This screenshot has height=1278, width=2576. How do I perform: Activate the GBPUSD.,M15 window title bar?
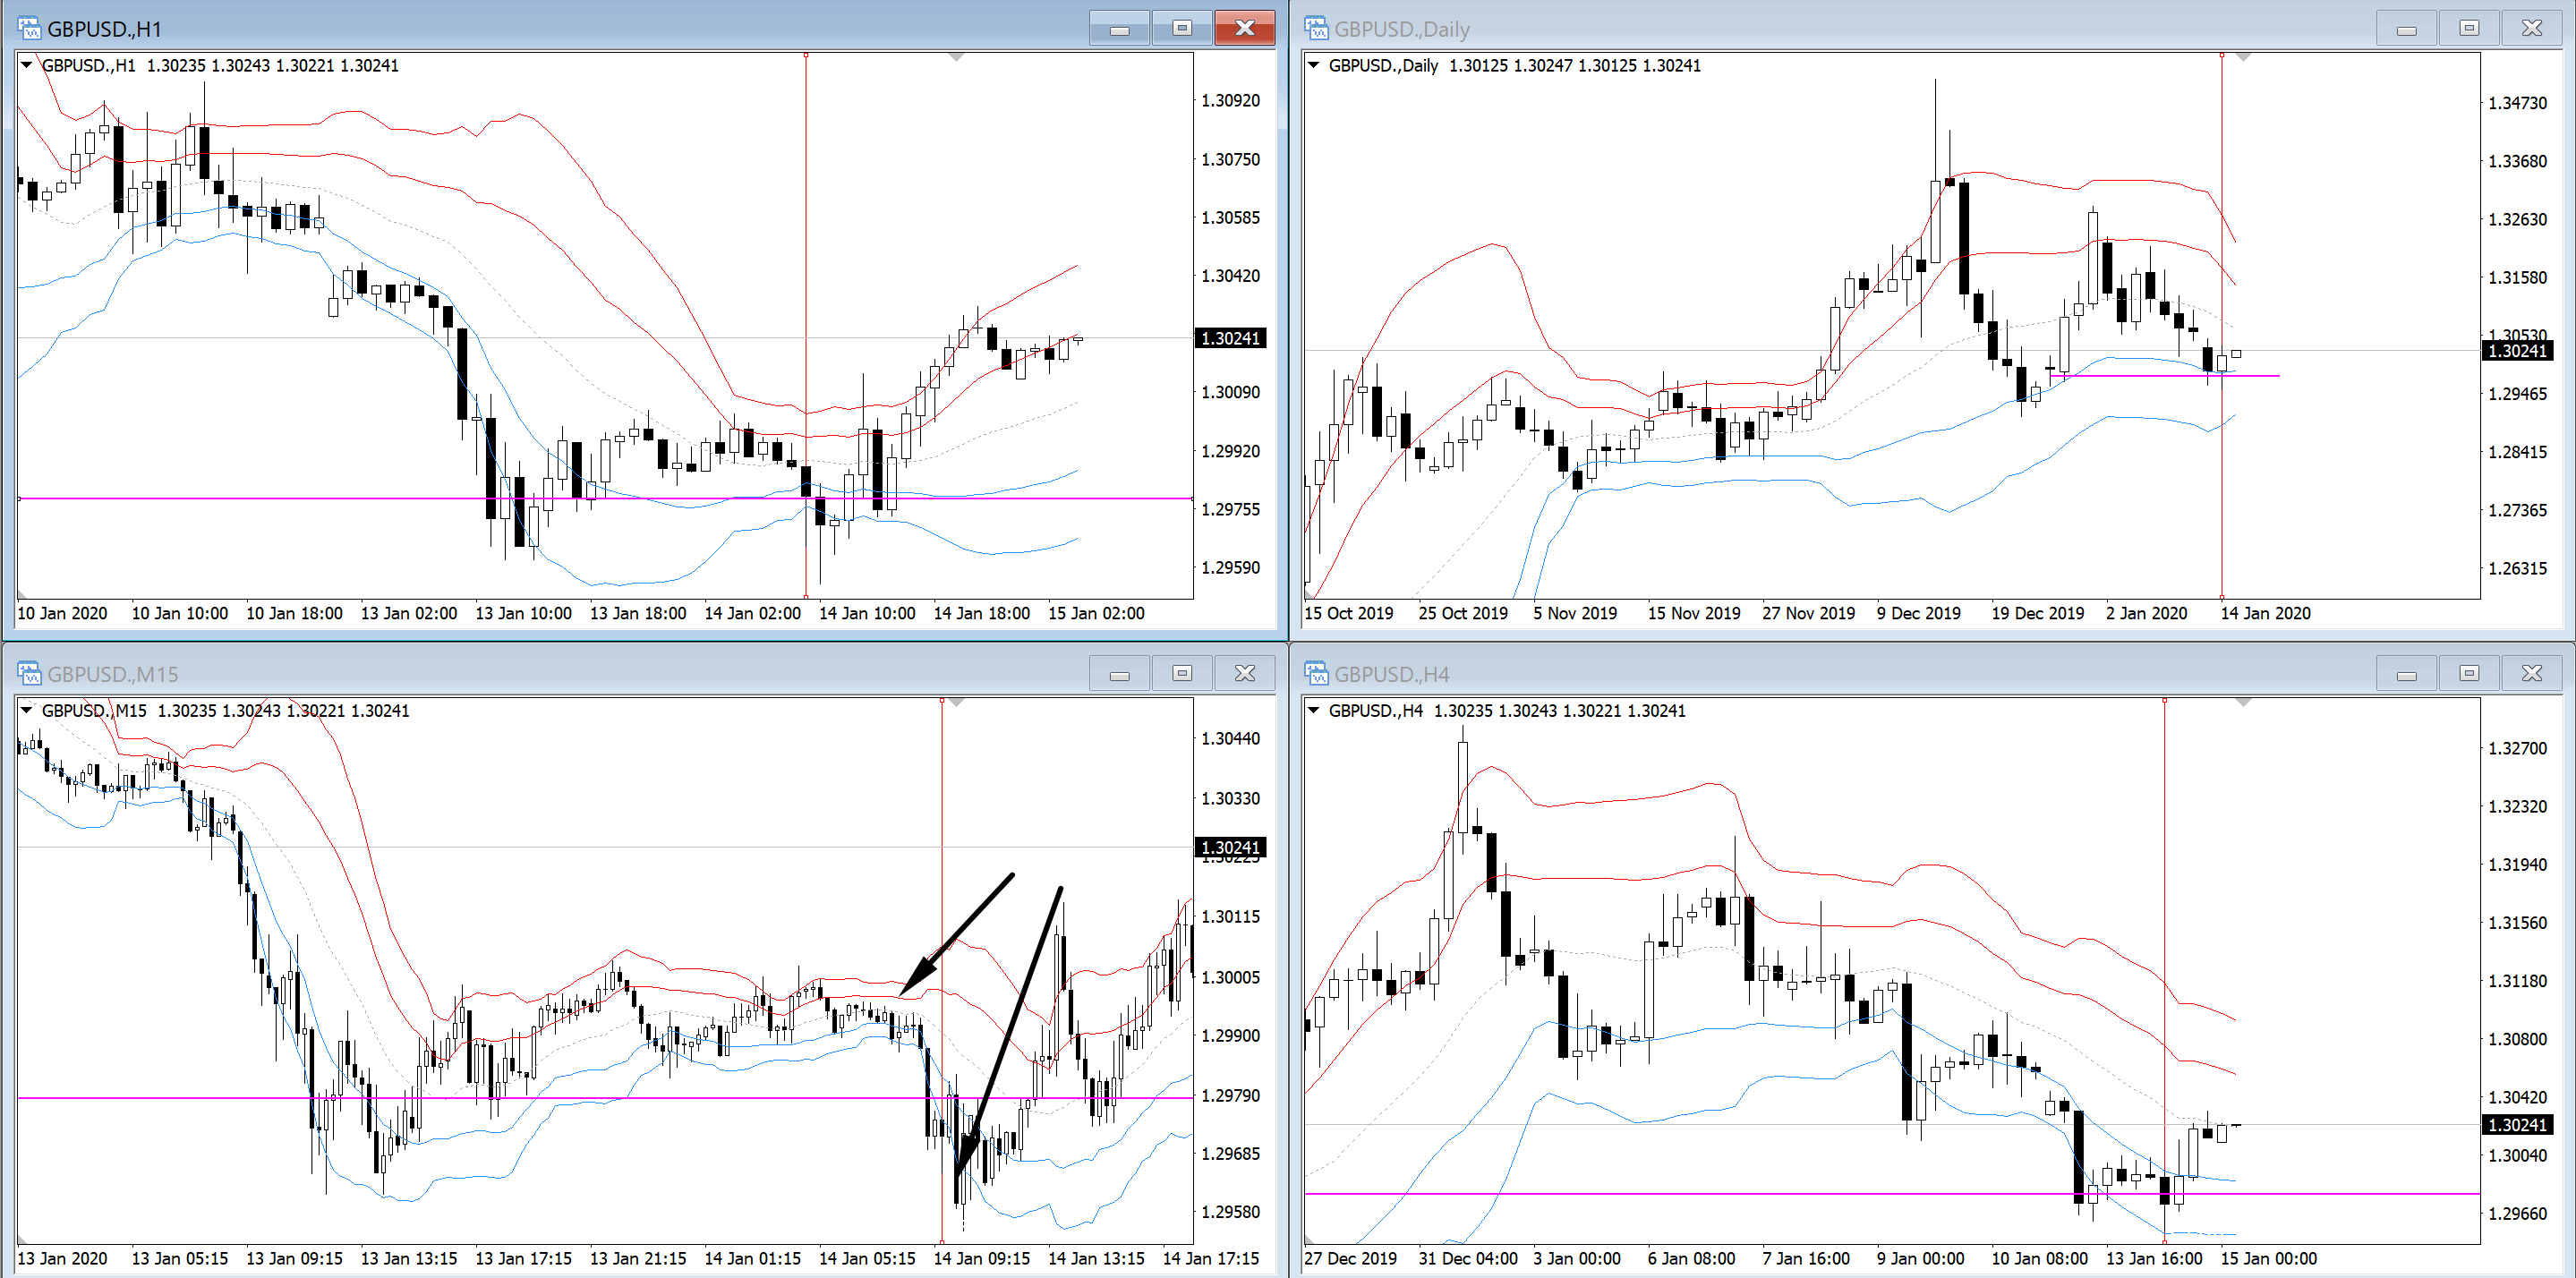600,673
